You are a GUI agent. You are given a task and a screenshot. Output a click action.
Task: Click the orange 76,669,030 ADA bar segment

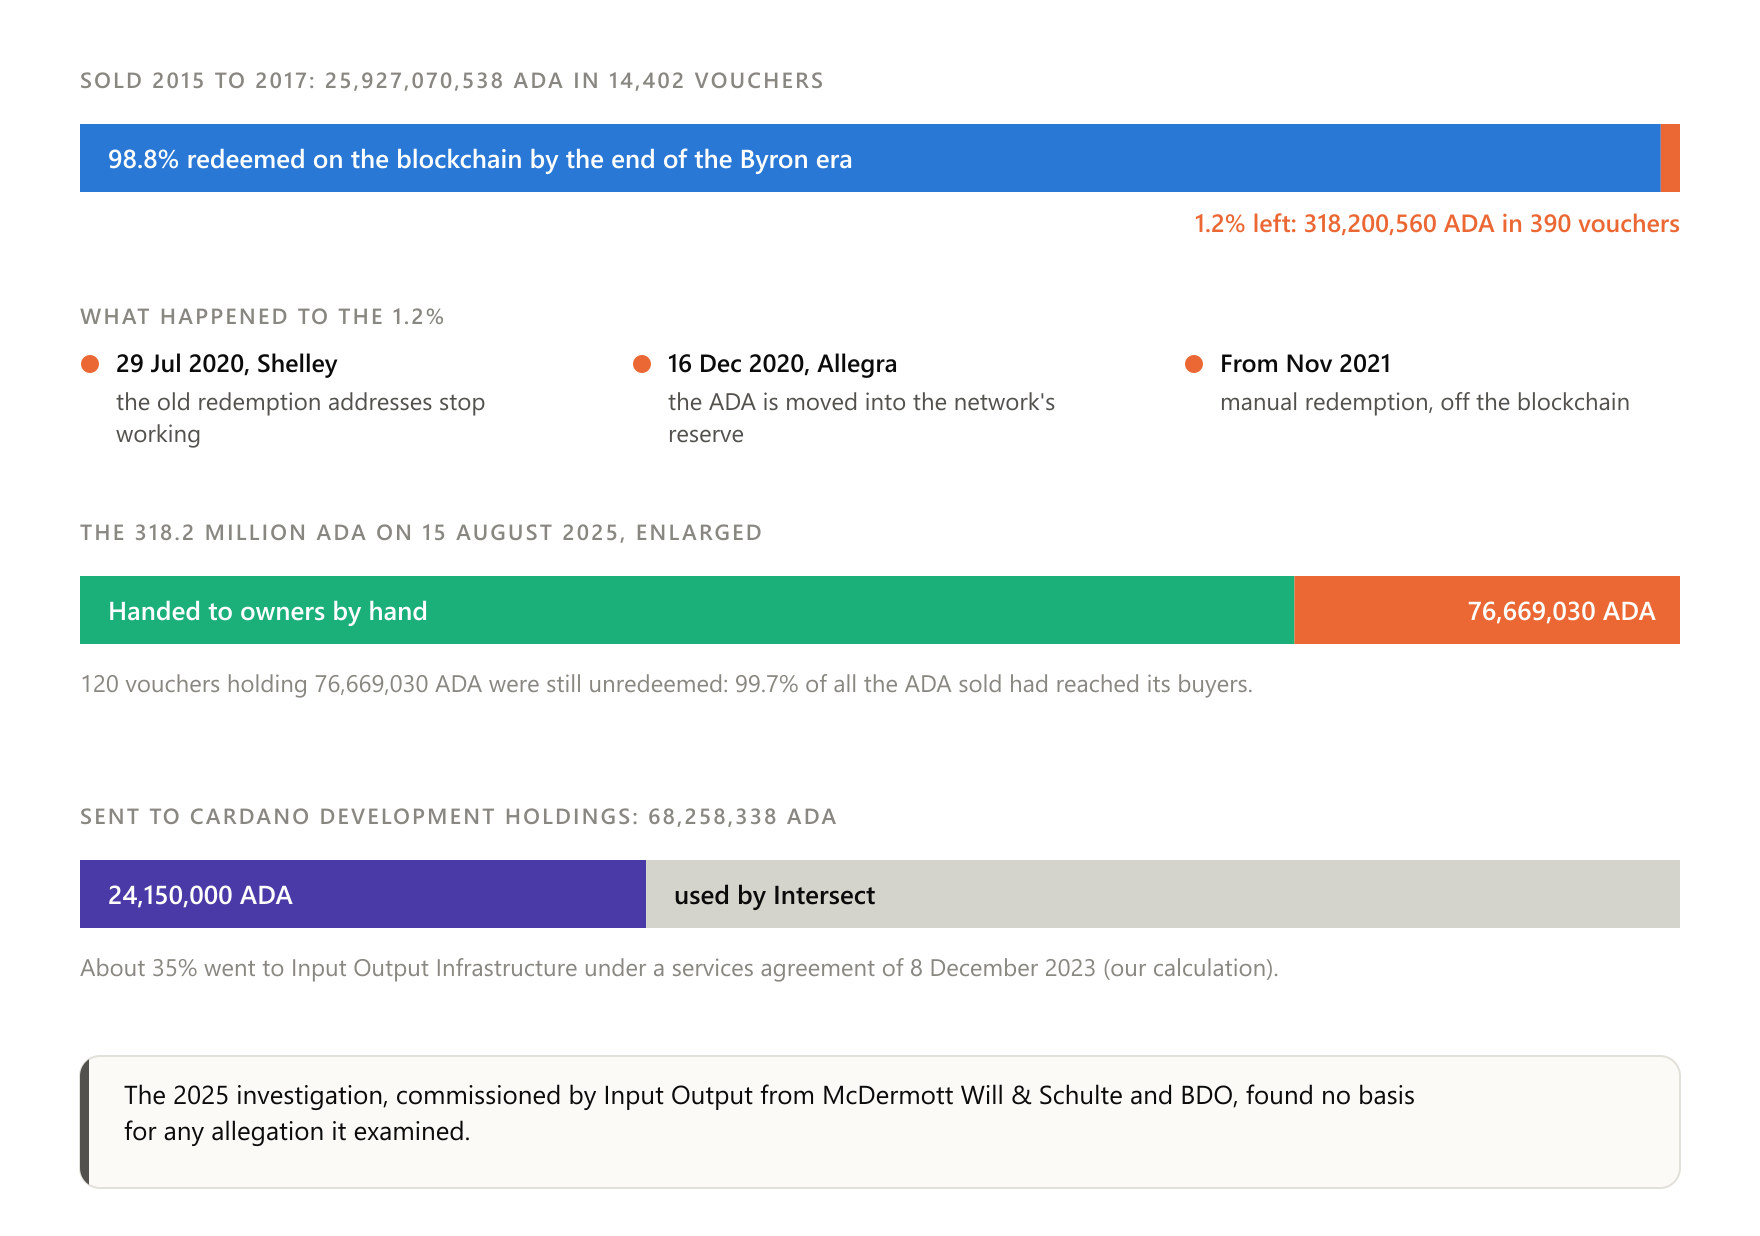point(1487,610)
